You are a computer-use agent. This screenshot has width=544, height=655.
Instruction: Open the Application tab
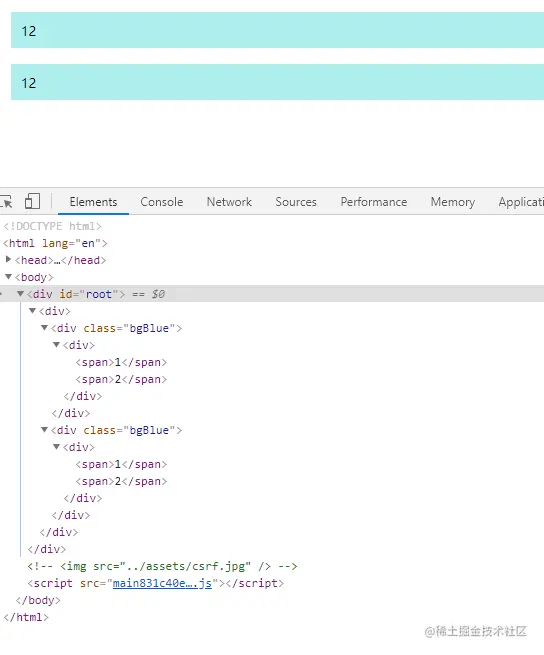(x=521, y=202)
